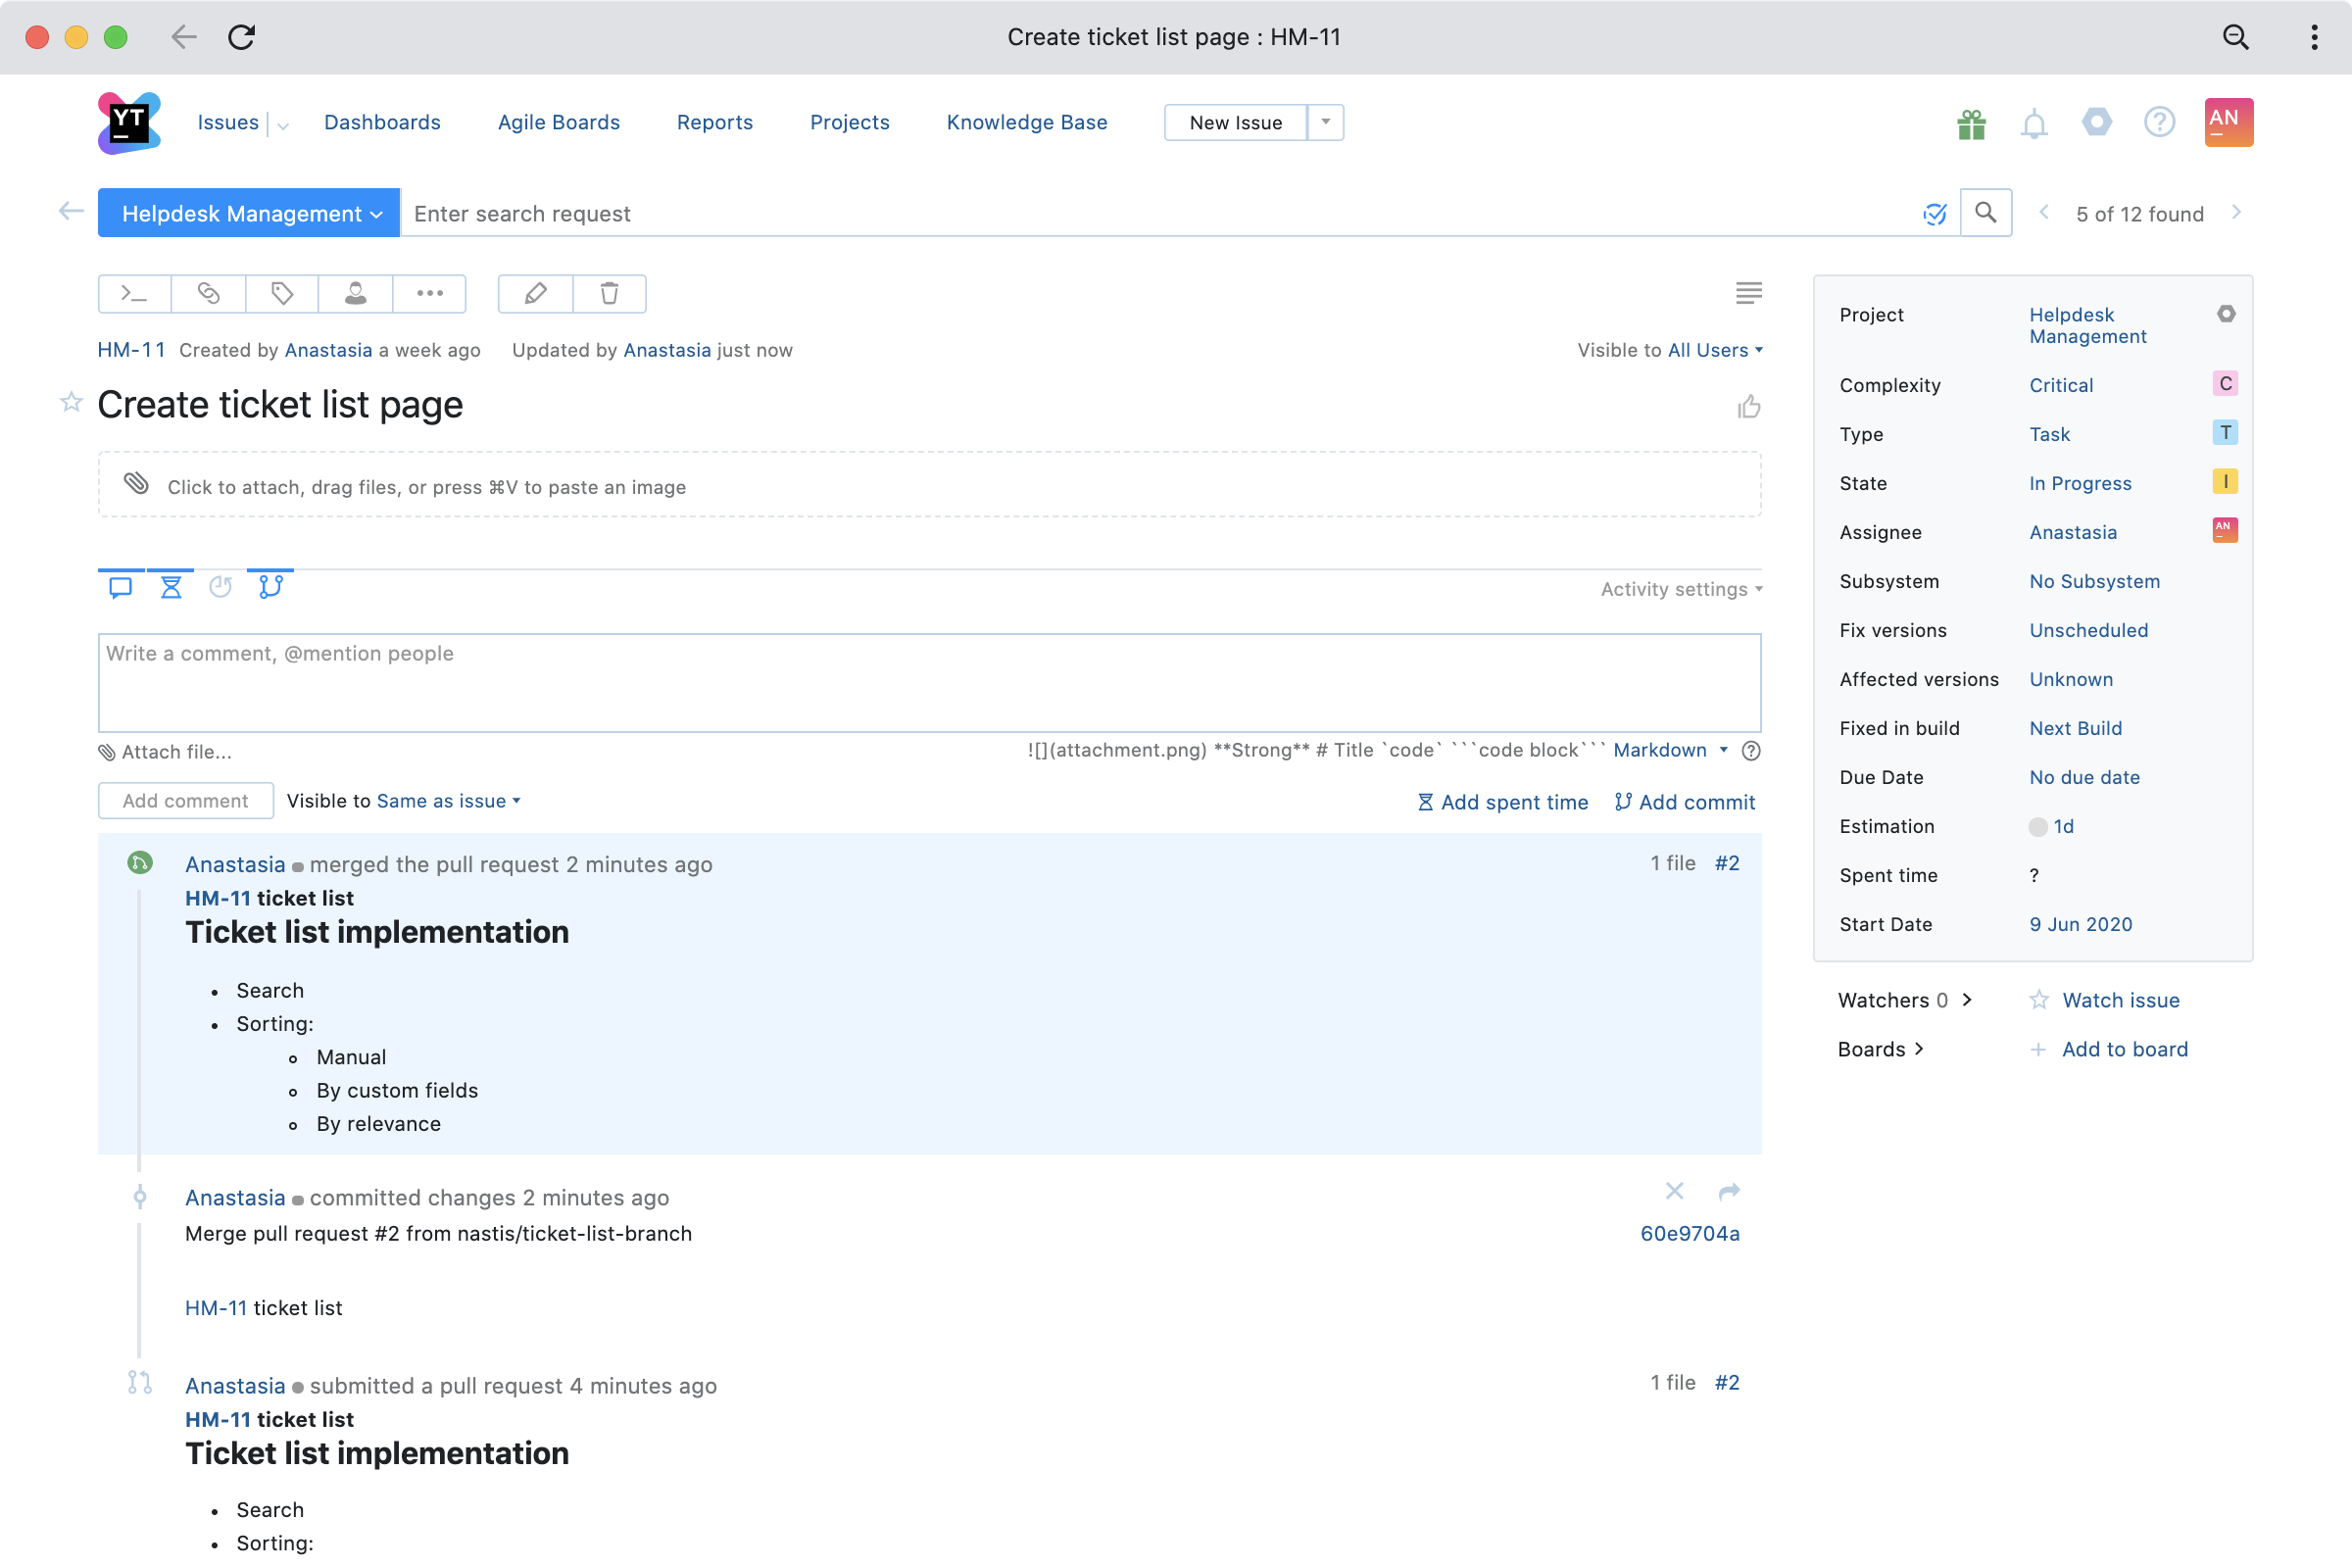
Task: Toggle history activity filter
Action: point(221,587)
